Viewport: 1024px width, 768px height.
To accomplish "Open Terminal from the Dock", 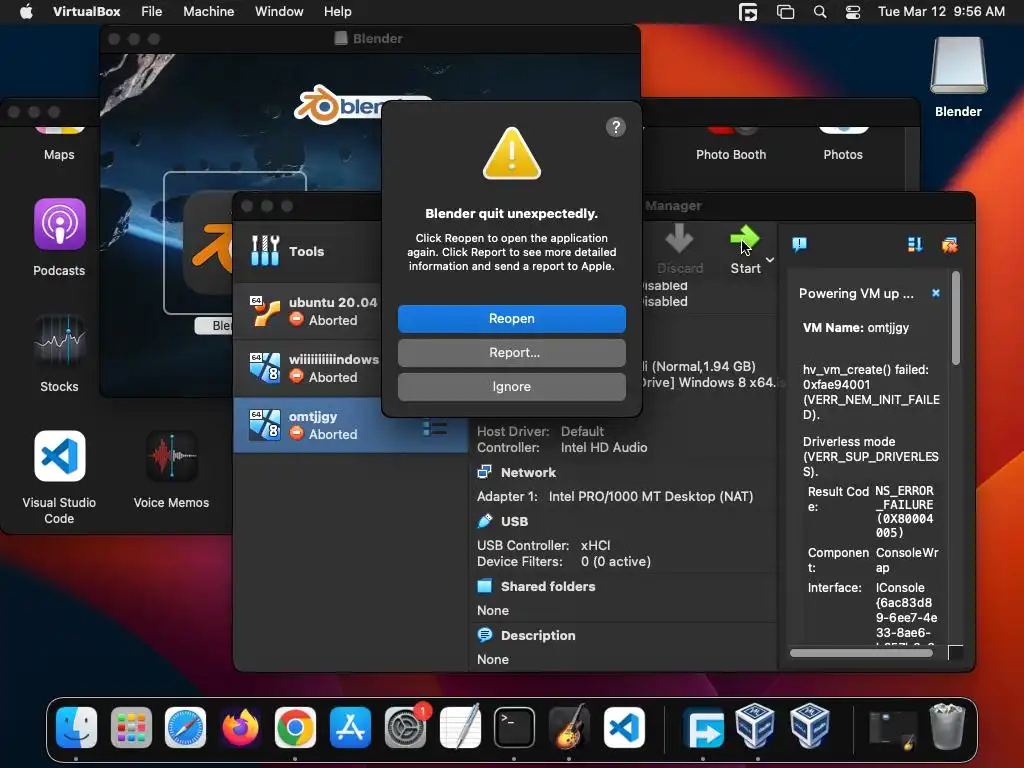I will (515, 728).
